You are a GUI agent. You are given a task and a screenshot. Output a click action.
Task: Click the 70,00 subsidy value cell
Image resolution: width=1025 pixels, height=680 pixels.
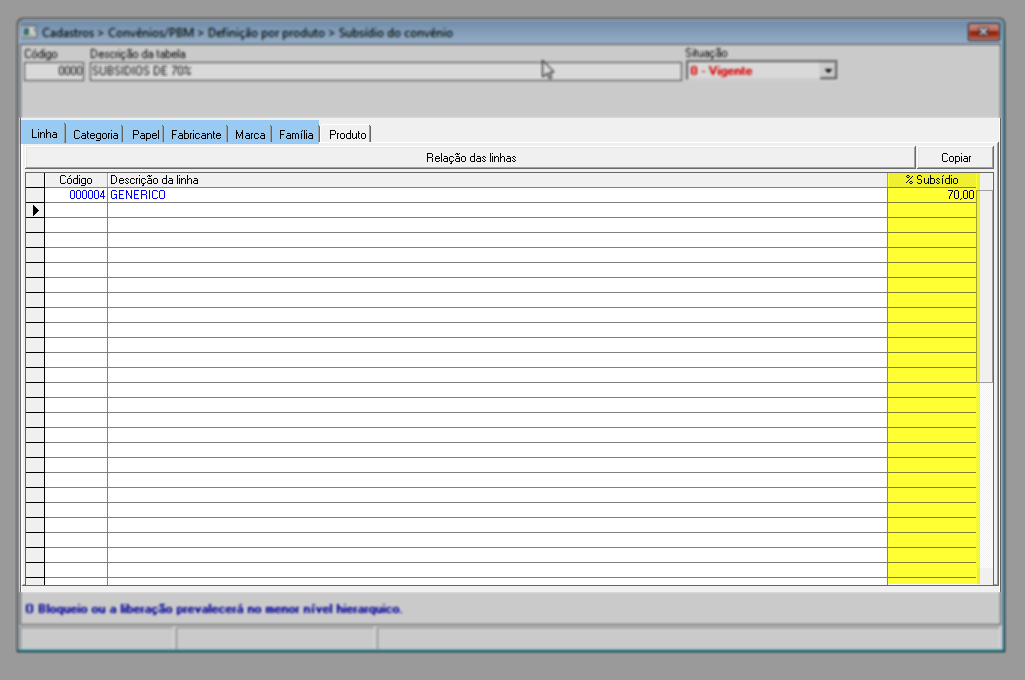coord(932,195)
